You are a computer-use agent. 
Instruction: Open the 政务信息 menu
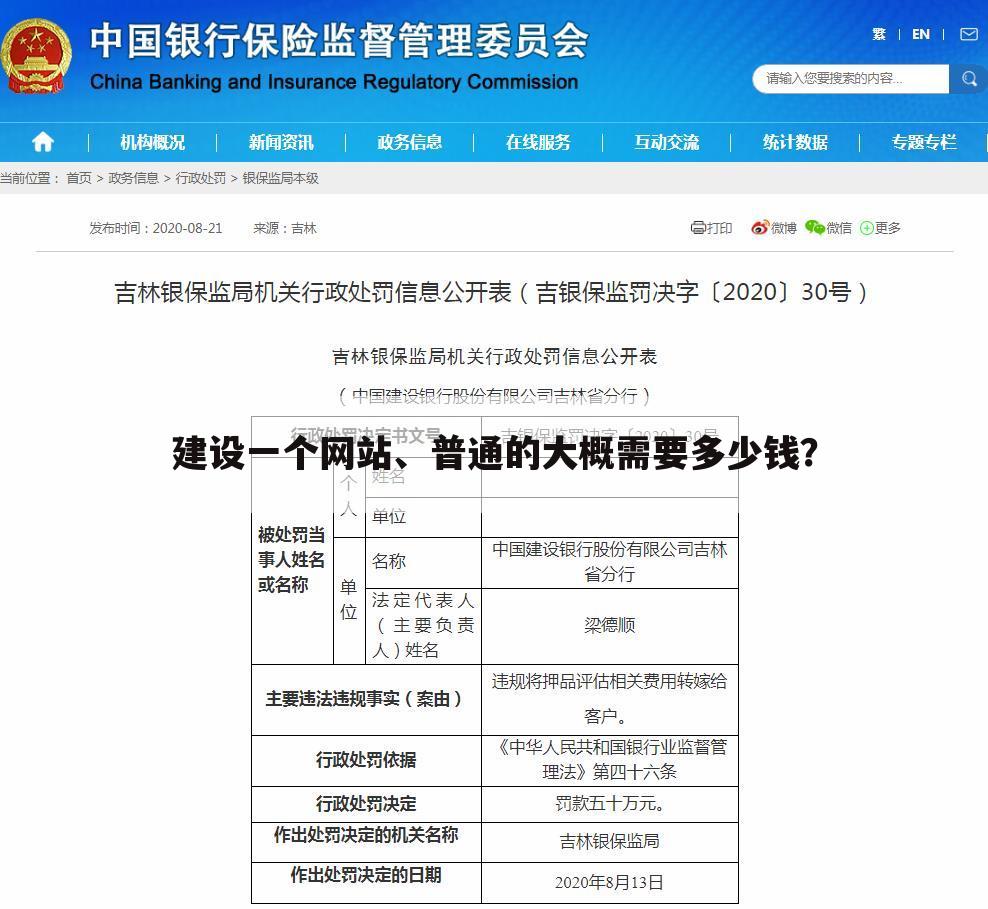tap(410, 142)
